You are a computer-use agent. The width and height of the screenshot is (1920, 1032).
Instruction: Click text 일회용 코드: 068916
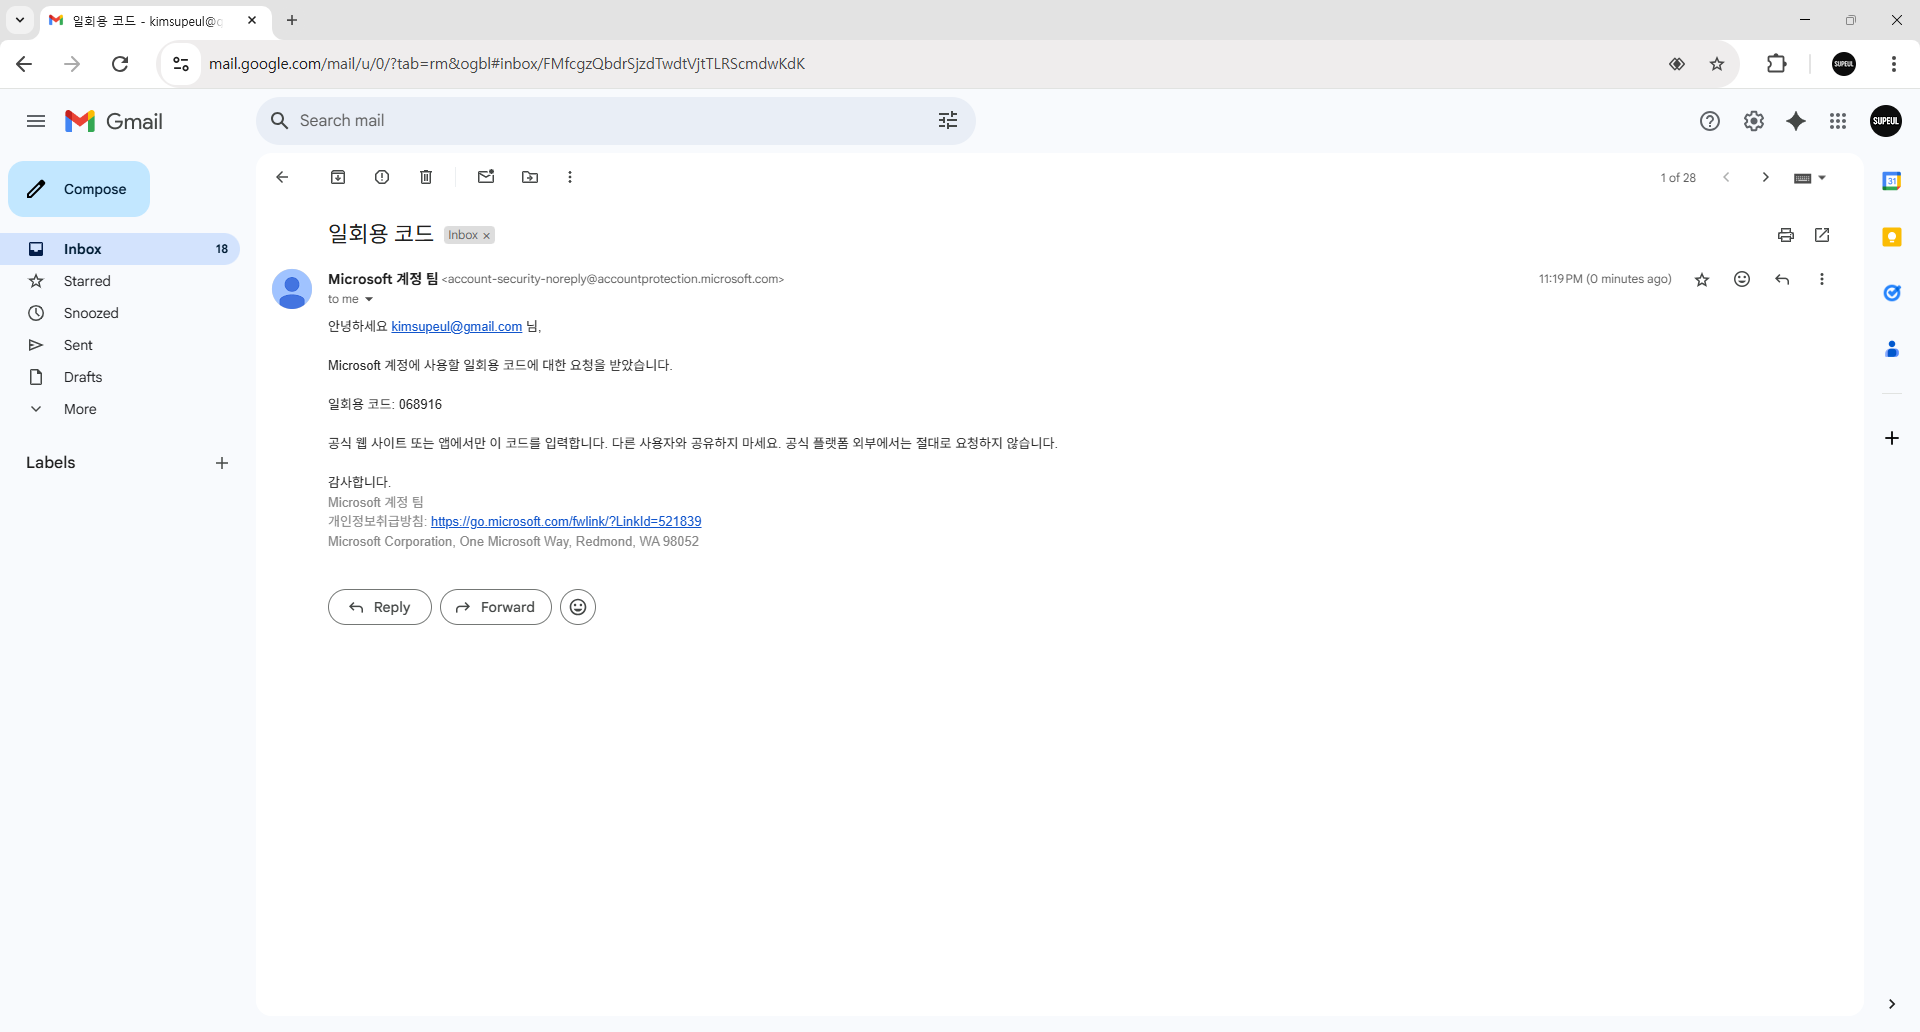385,405
